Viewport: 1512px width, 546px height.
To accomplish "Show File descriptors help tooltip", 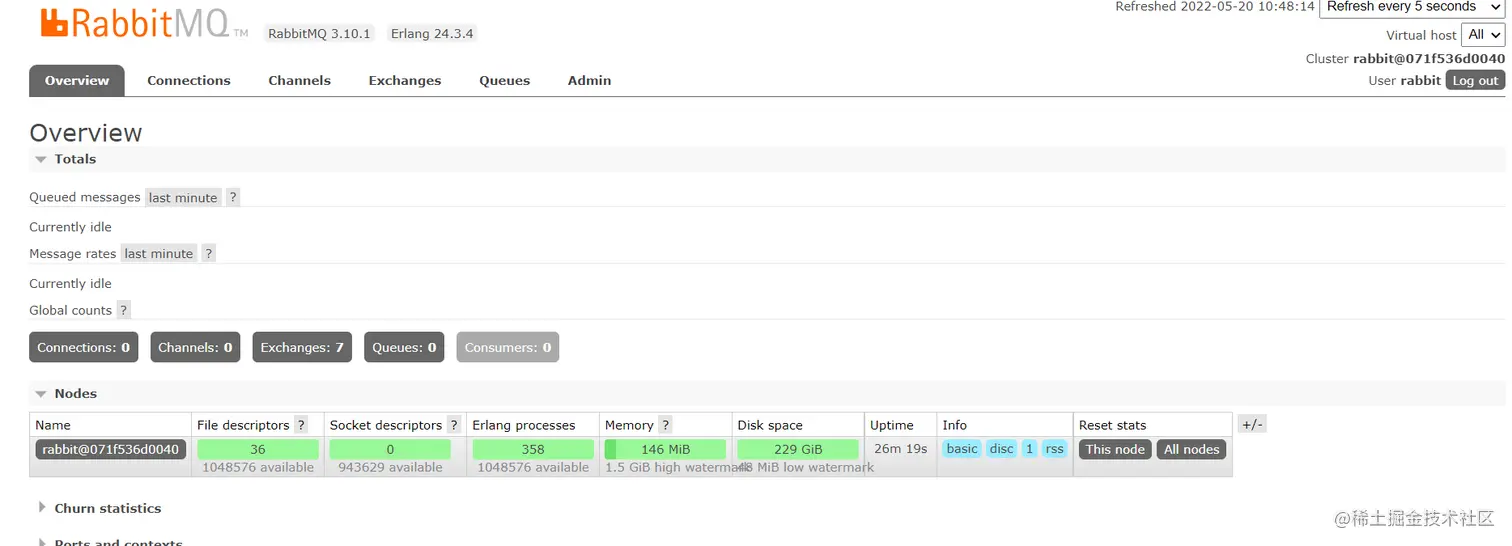I will click(x=301, y=425).
